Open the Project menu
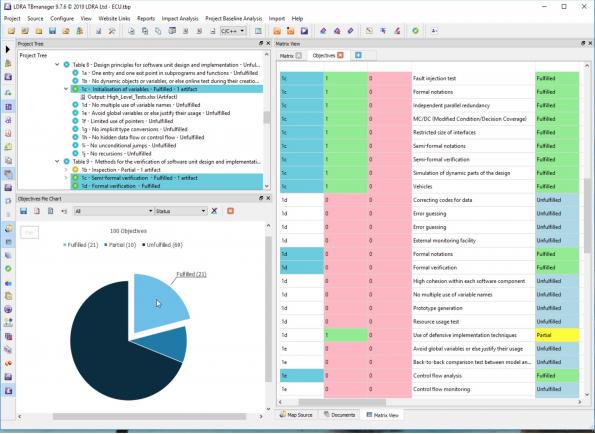 click(12, 18)
